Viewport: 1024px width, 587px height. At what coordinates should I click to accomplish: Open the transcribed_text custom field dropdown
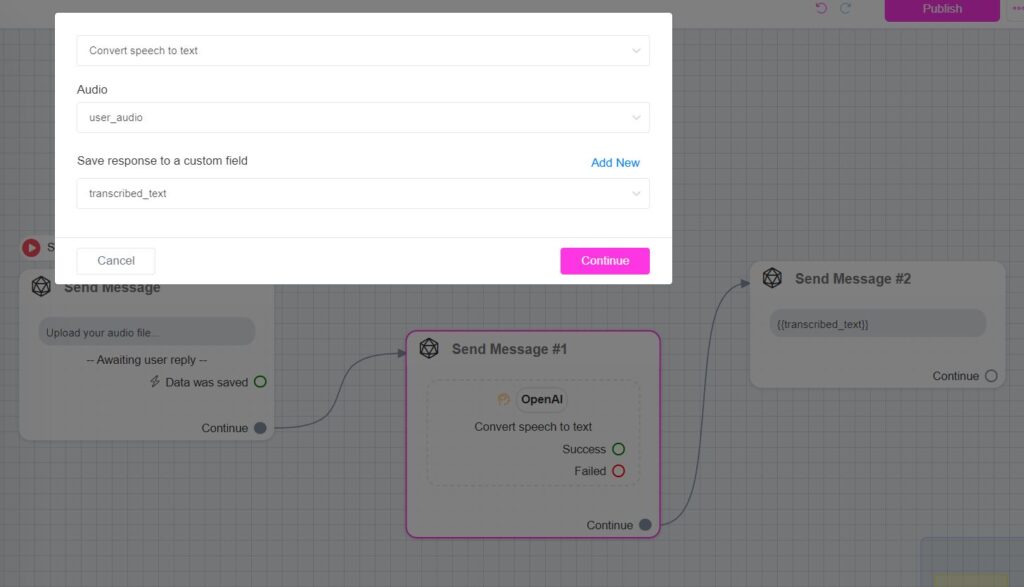click(362, 193)
